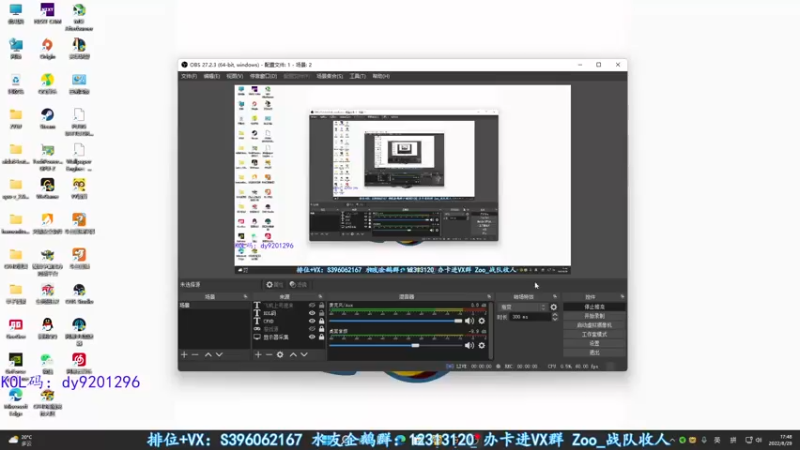Open the taskbar weather widget

(21, 440)
